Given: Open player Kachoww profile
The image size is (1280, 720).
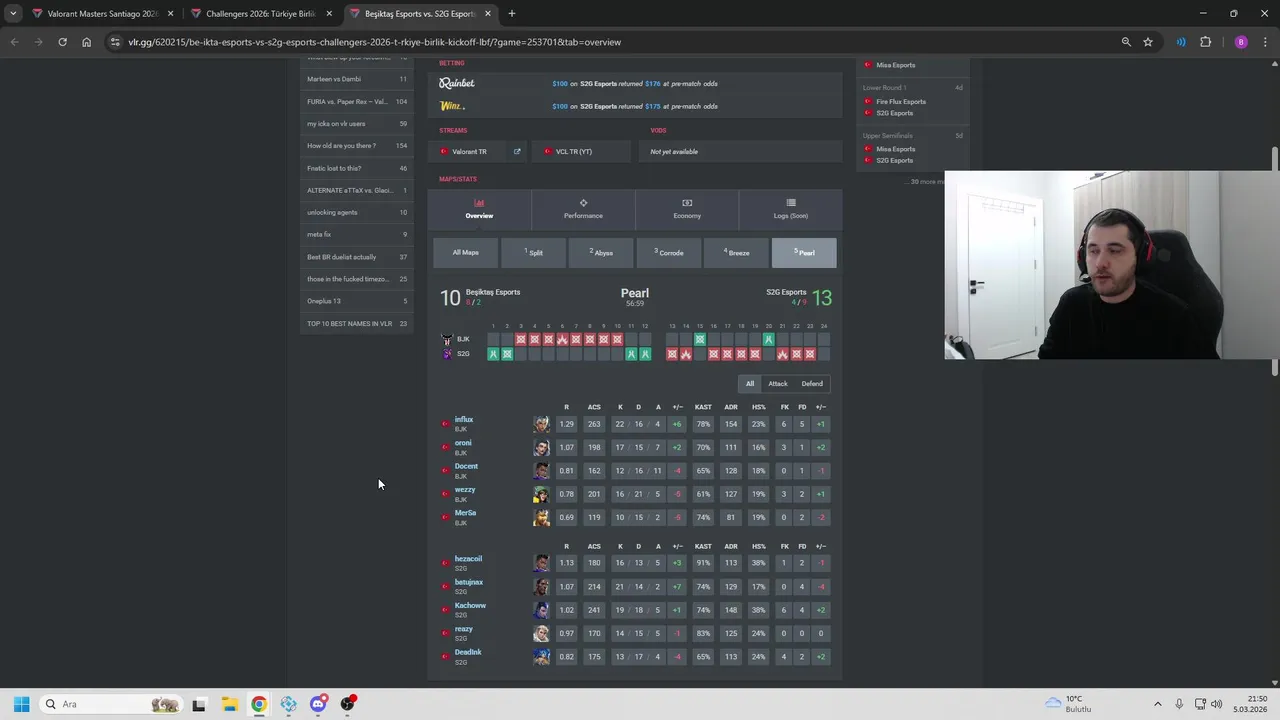Looking at the screenshot, I should 470,605.
